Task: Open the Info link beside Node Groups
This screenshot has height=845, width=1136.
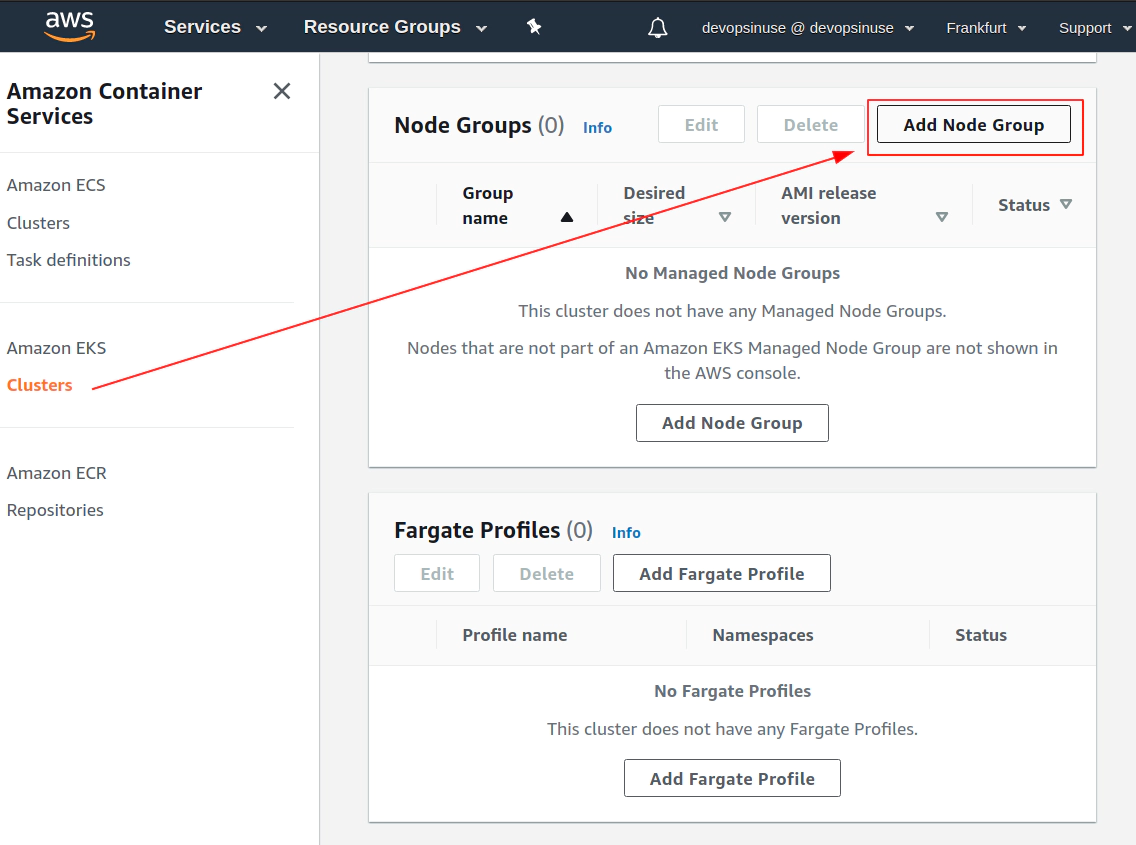Action: (598, 128)
